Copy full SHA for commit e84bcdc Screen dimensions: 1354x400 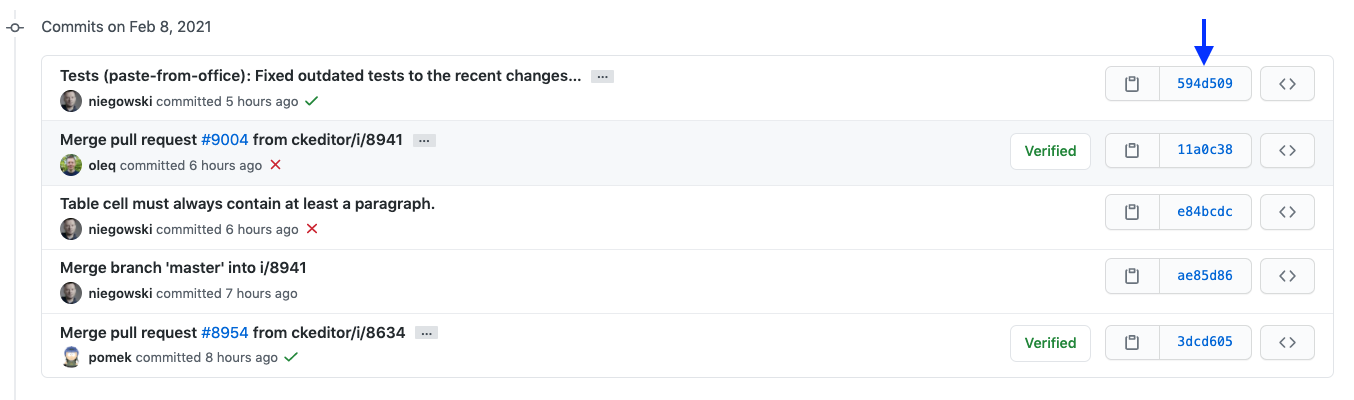click(x=1132, y=212)
